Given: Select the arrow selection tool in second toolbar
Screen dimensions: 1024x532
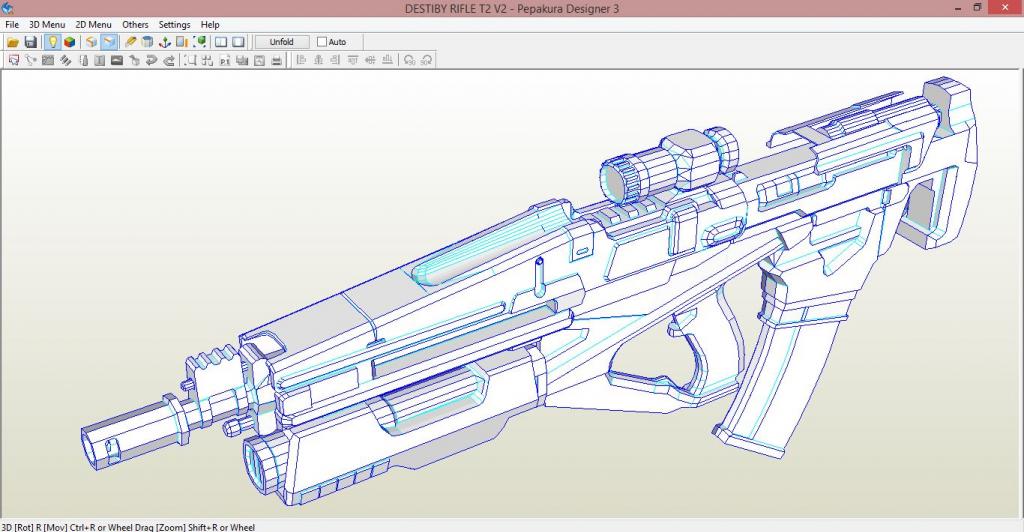Looking at the screenshot, I should pos(13,60).
